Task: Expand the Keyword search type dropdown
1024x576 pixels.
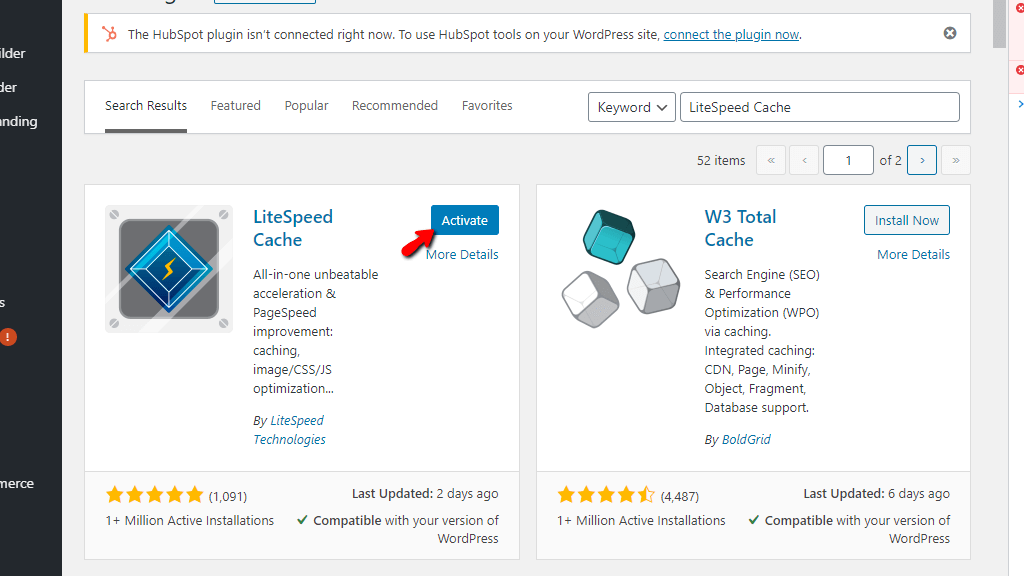Action: 632,107
